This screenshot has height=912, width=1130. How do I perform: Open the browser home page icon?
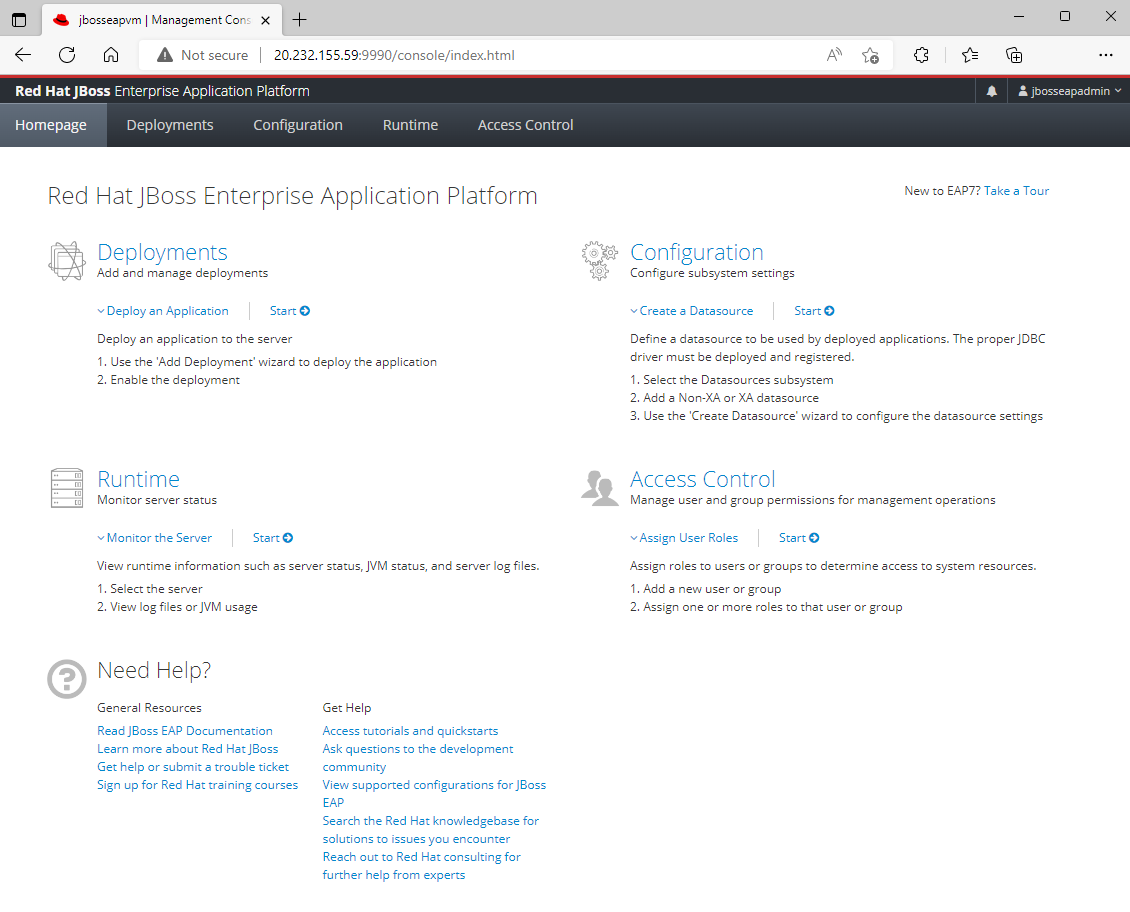pos(111,55)
